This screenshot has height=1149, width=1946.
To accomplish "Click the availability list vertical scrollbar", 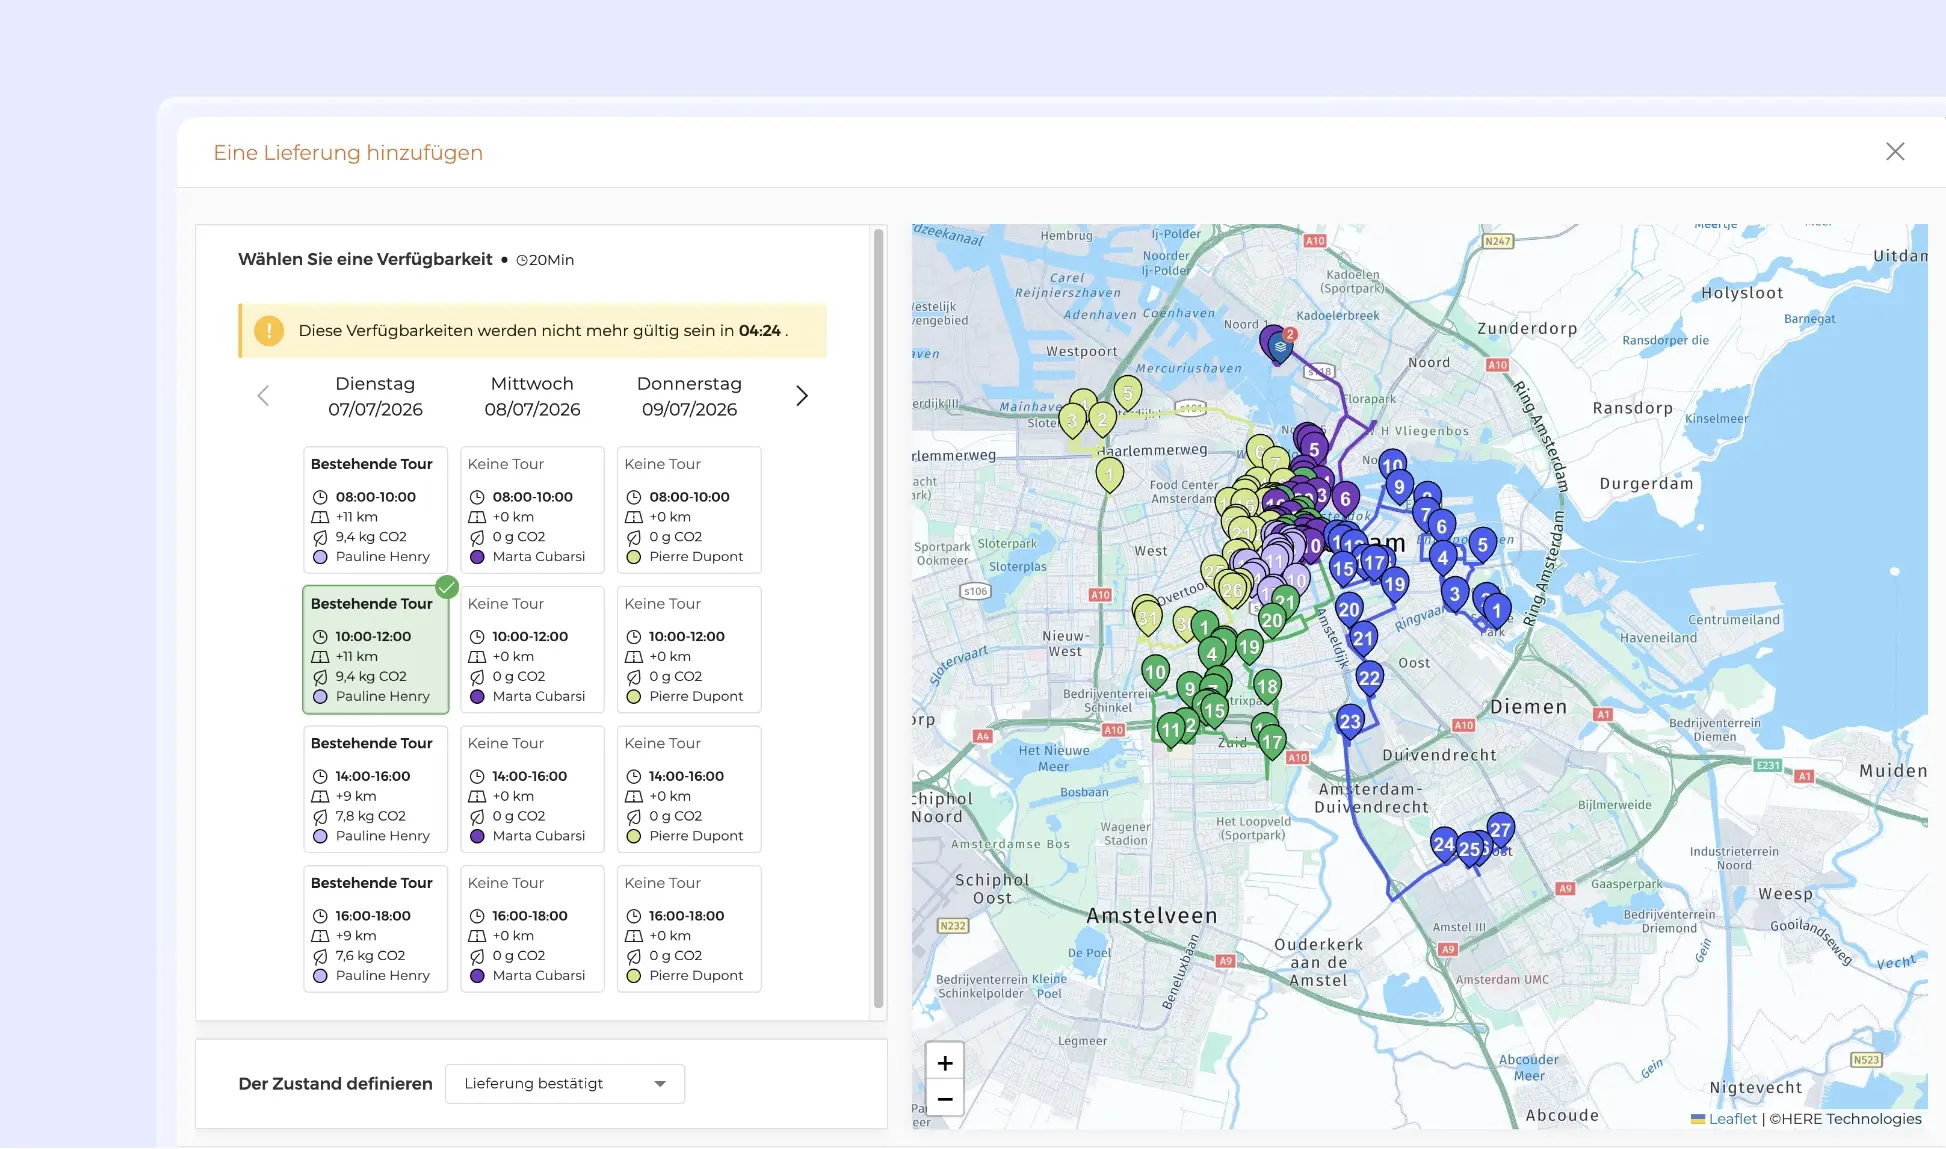I will [x=878, y=618].
